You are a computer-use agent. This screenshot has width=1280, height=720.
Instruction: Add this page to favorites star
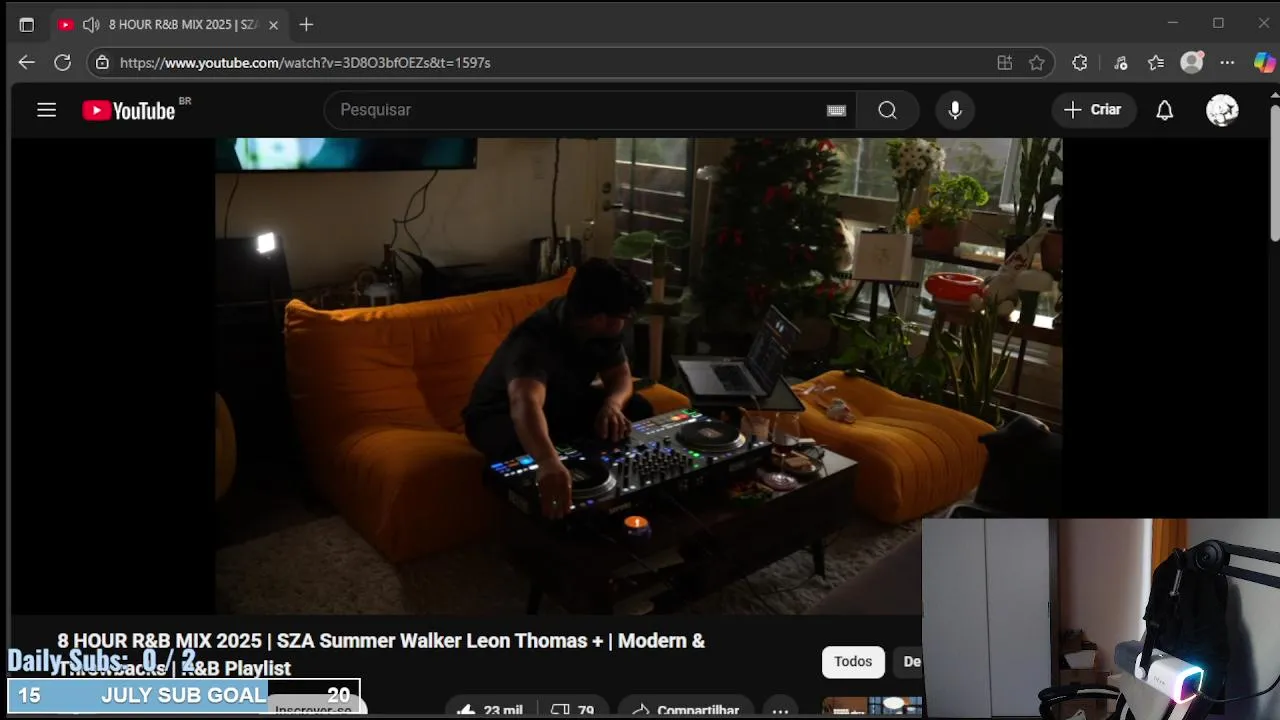pyautogui.click(x=1037, y=62)
